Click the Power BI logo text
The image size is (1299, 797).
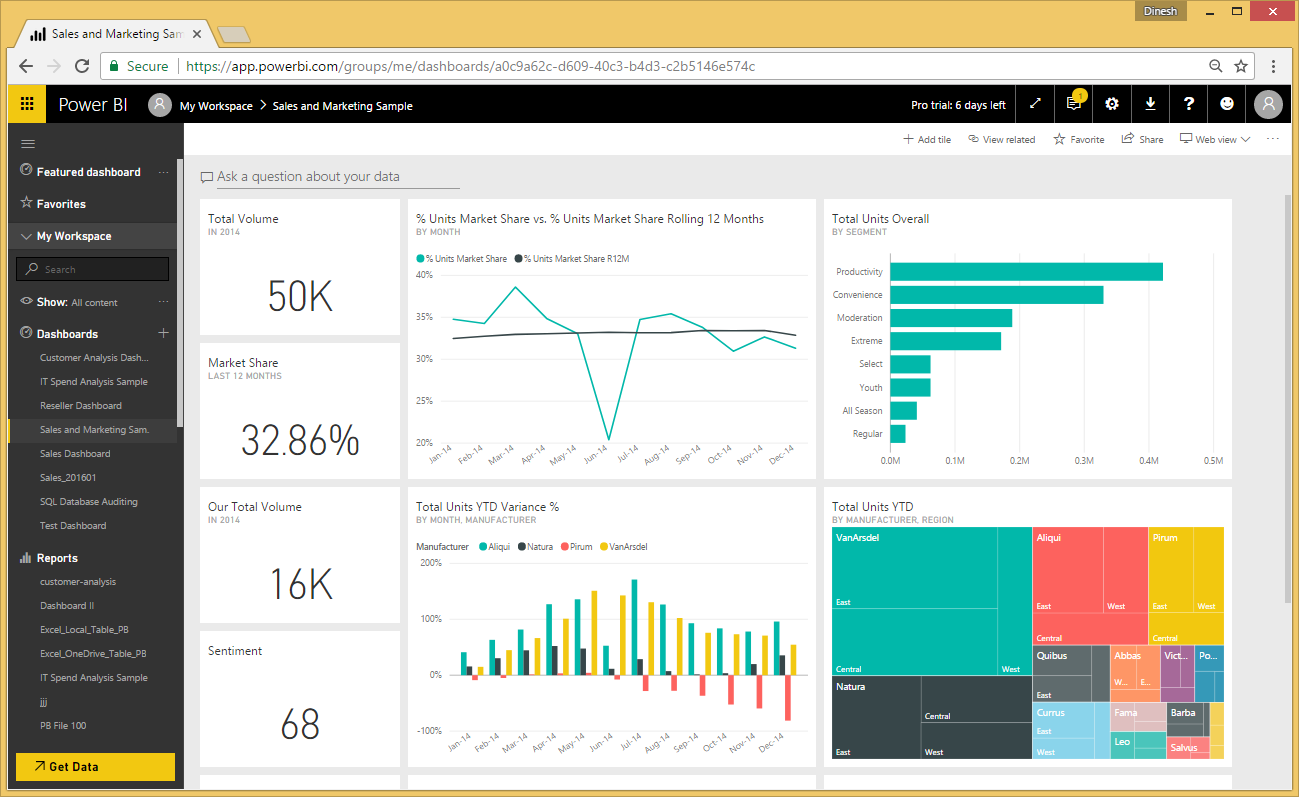(x=93, y=105)
